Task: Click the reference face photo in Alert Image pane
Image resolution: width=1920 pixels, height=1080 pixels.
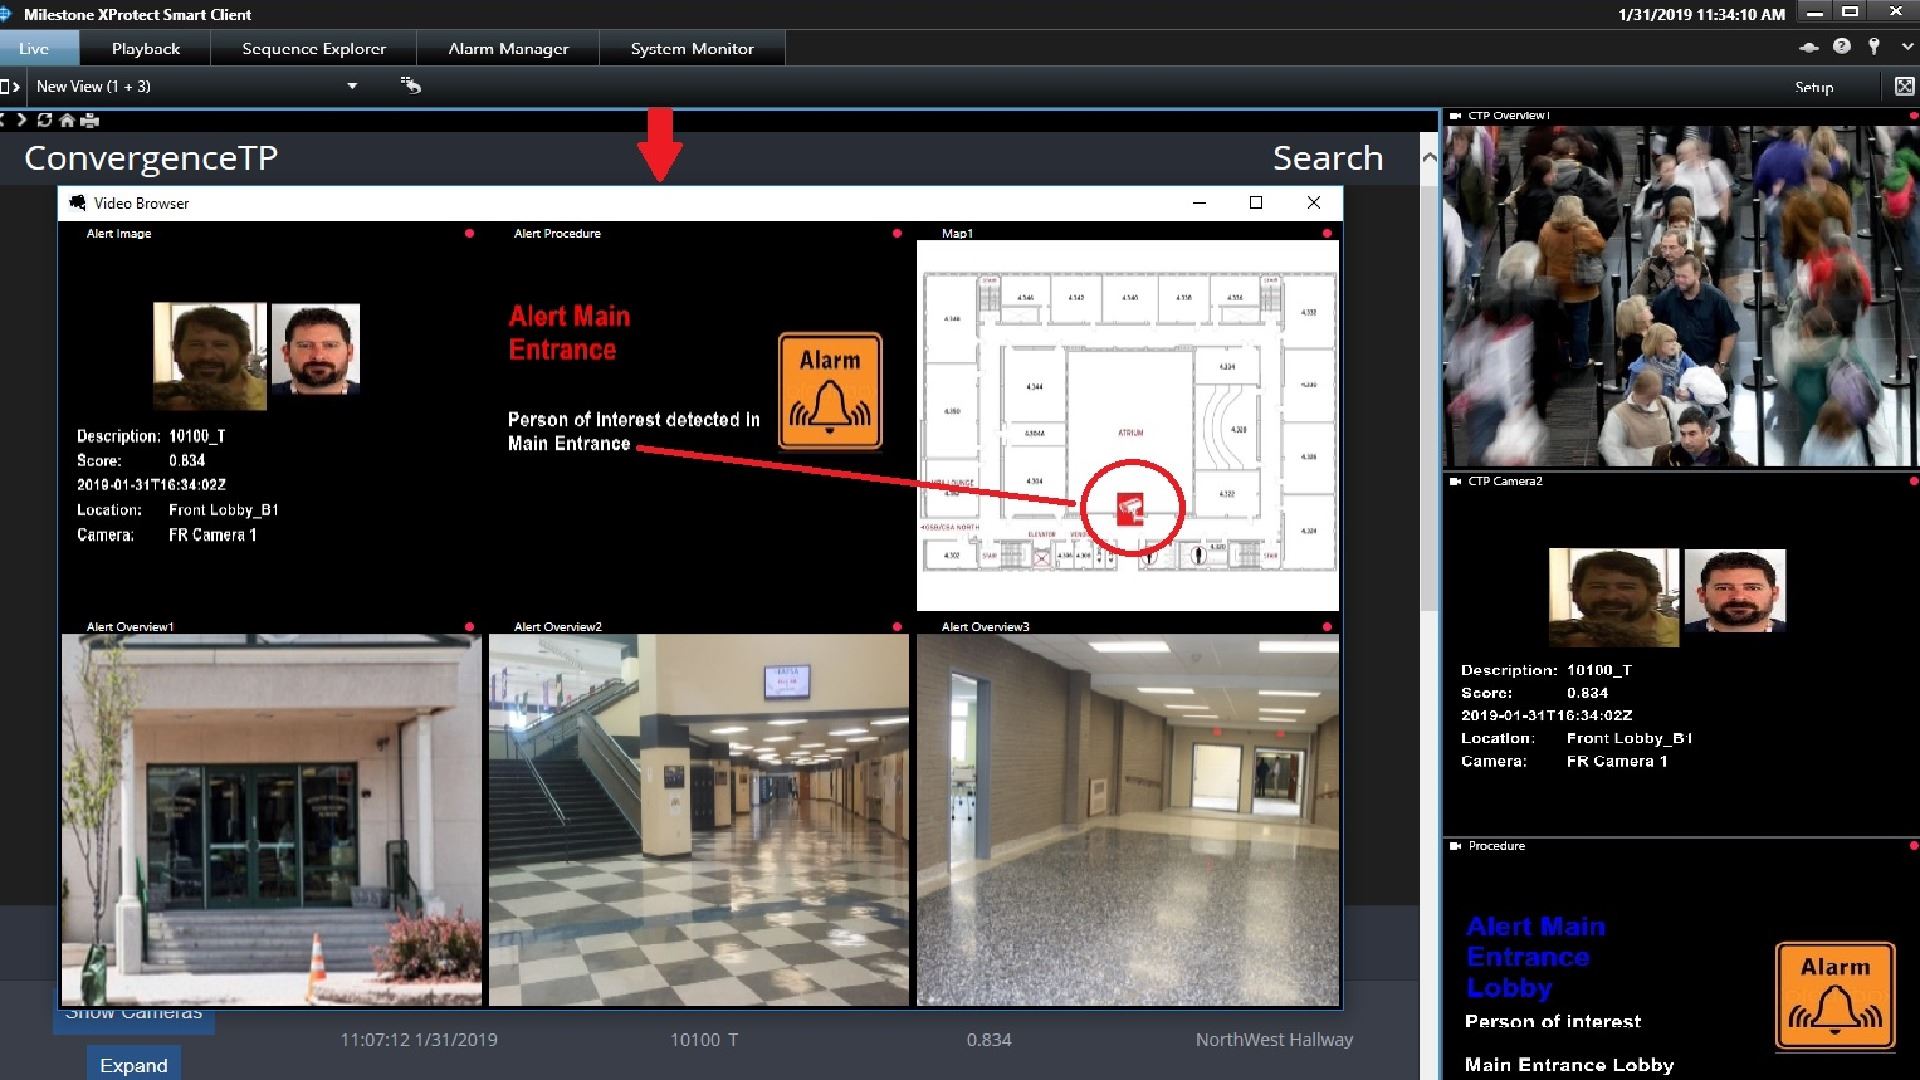Action: 316,349
